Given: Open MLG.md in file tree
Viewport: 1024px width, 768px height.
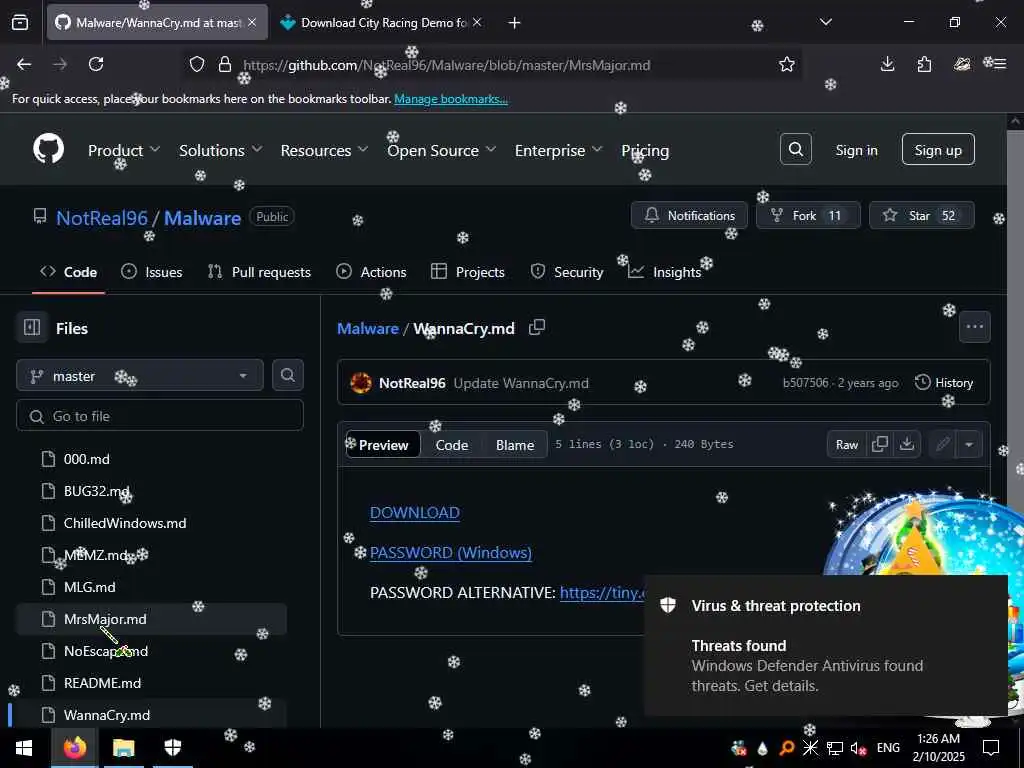Looking at the screenshot, I should 152,586.
